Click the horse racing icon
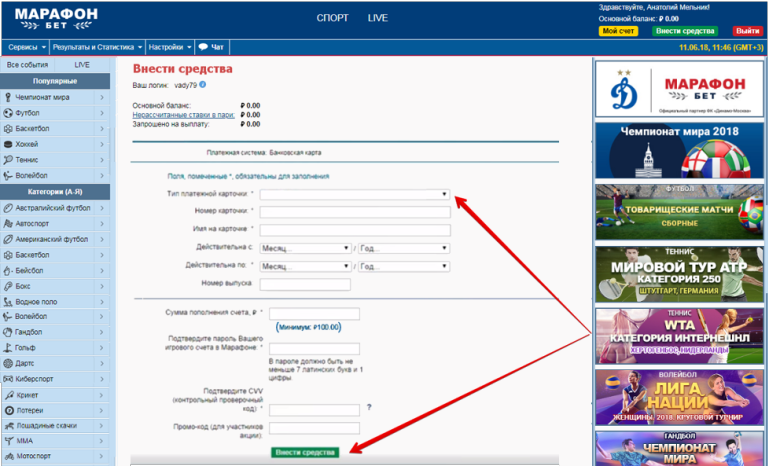The height and width of the screenshot is (466, 768). point(9,426)
